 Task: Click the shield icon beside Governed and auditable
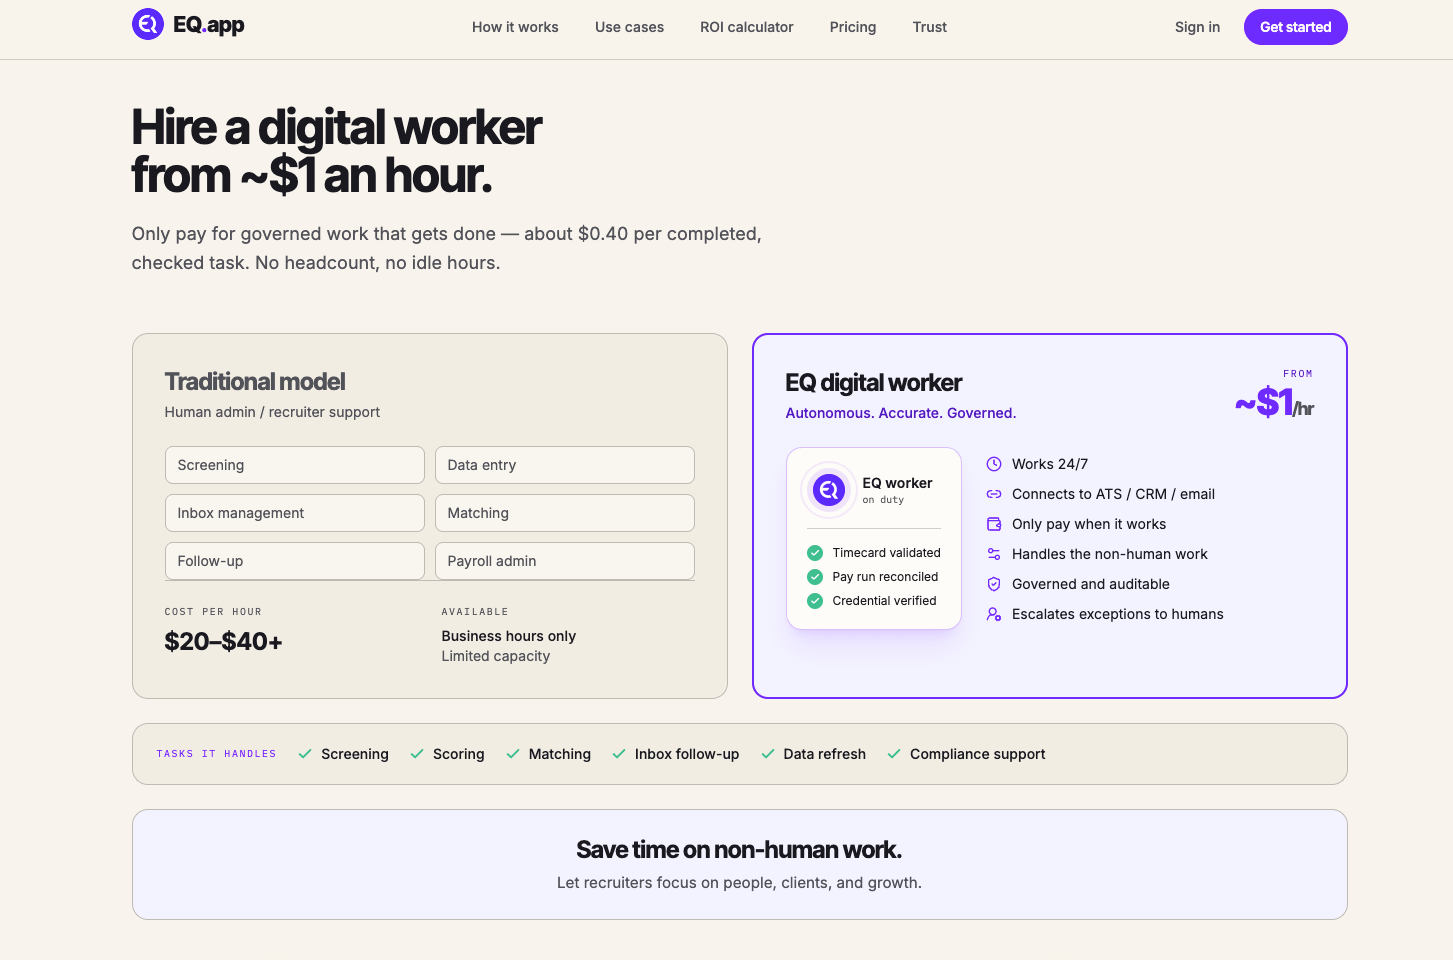pos(994,584)
